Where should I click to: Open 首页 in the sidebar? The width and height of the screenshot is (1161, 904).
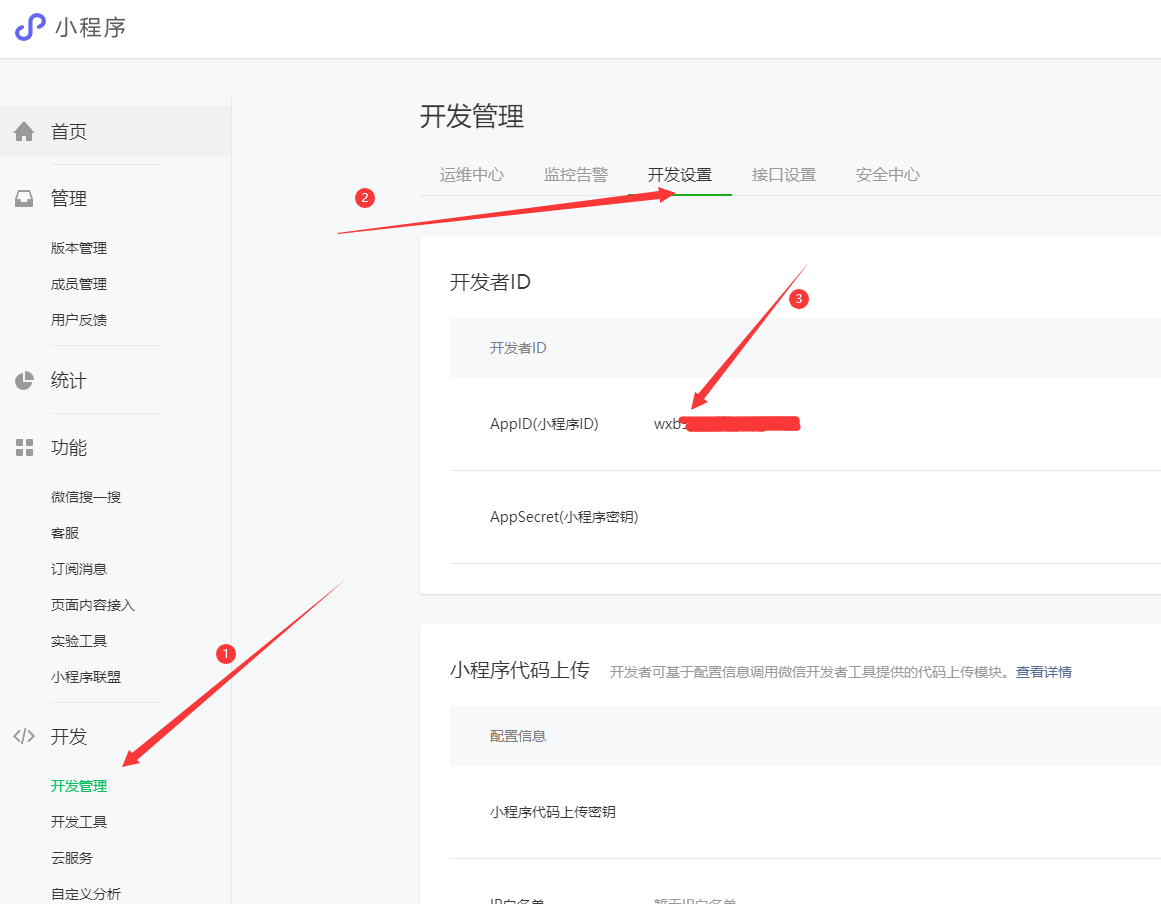pos(69,132)
